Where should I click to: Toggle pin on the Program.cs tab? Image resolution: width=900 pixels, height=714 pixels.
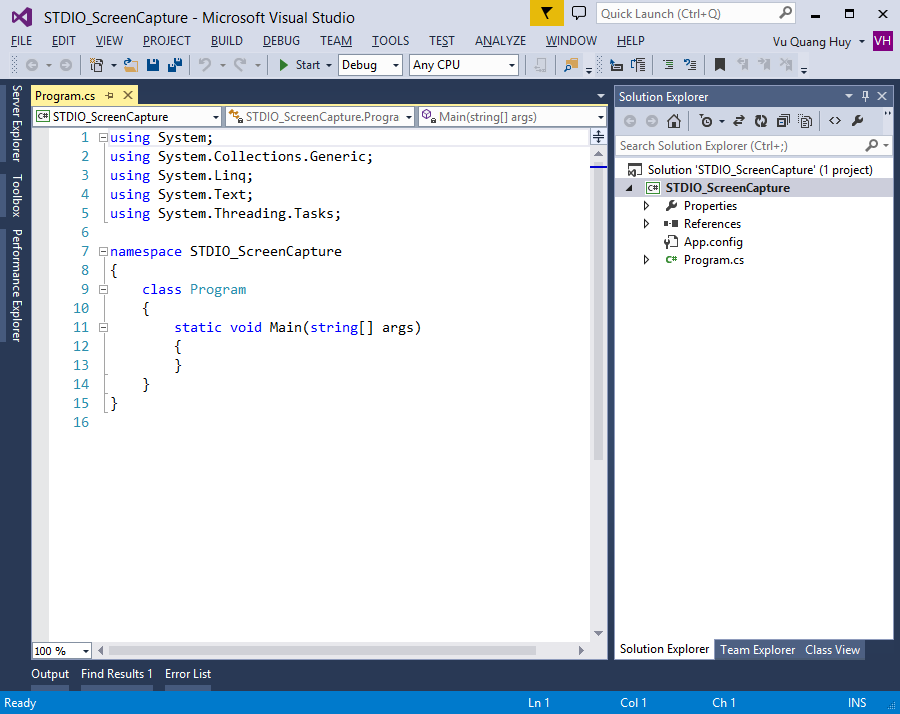click(x=110, y=95)
